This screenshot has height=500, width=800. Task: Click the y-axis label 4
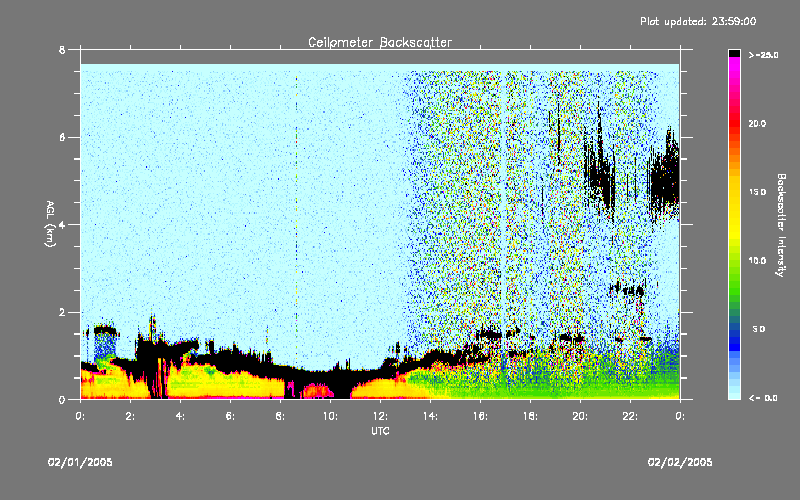pyautogui.click(x=62, y=225)
